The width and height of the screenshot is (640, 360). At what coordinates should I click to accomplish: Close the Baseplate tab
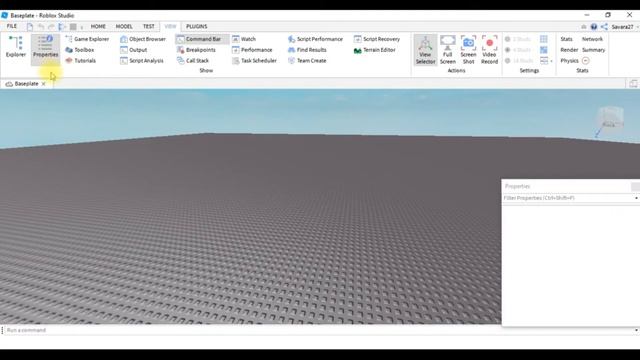(44, 84)
